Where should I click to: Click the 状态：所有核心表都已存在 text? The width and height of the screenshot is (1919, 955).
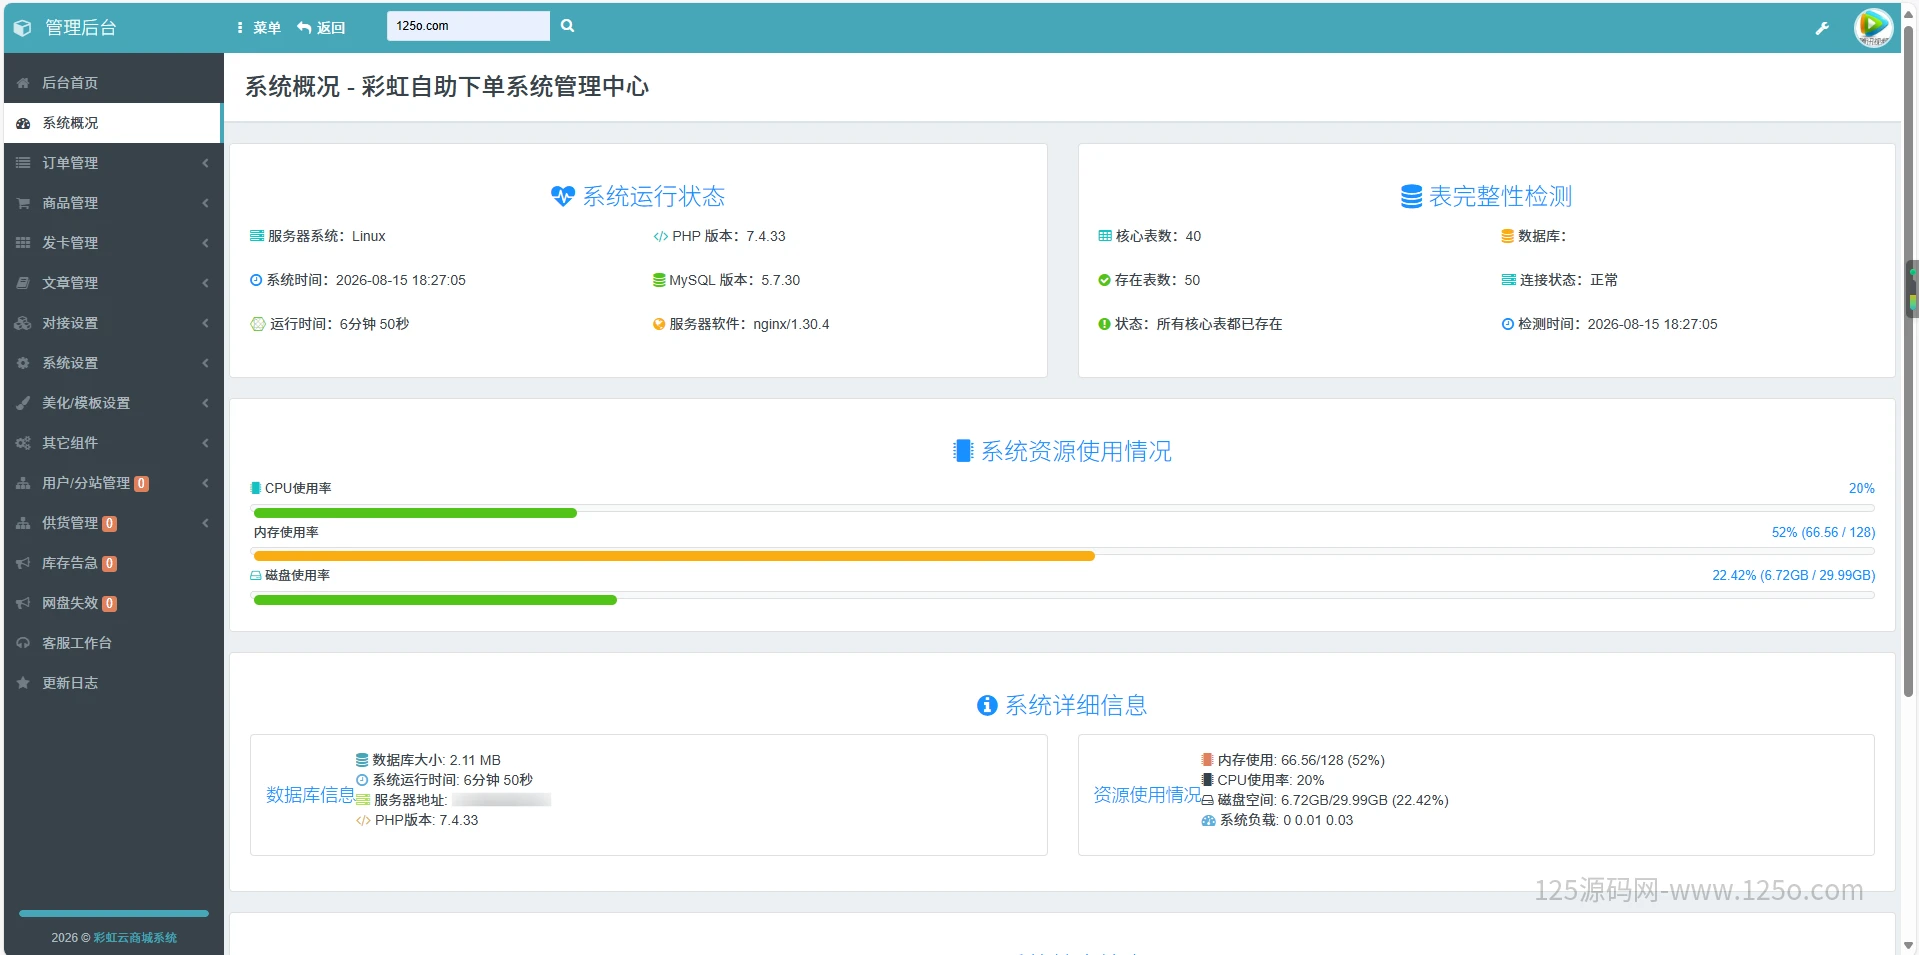coord(1198,324)
